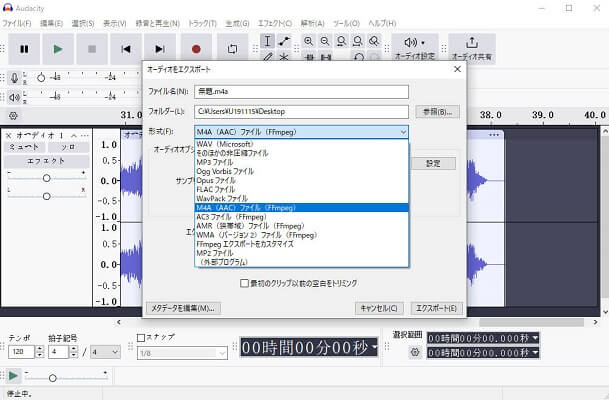Open the clip's three-dot menu
The image size is (609, 400).
(494, 135)
